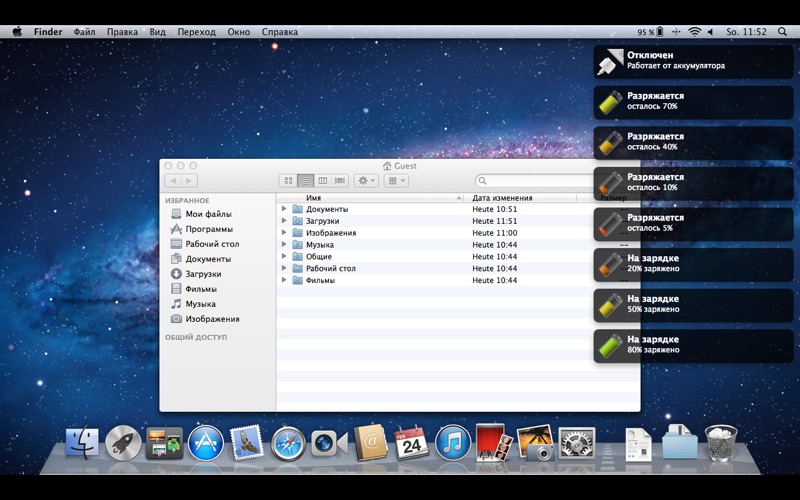The height and width of the screenshot is (500, 800).
Task: Select date Heute 11:00 cell
Action: pyautogui.click(x=494, y=233)
